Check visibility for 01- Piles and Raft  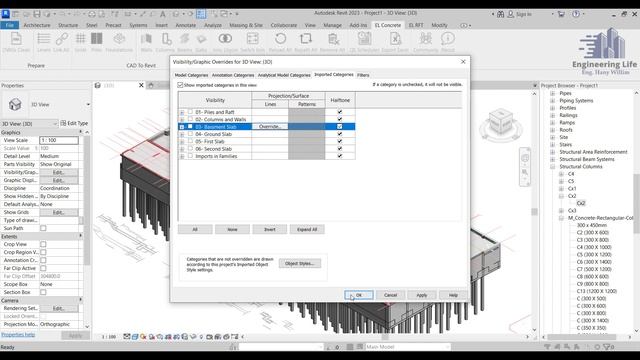pos(190,112)
